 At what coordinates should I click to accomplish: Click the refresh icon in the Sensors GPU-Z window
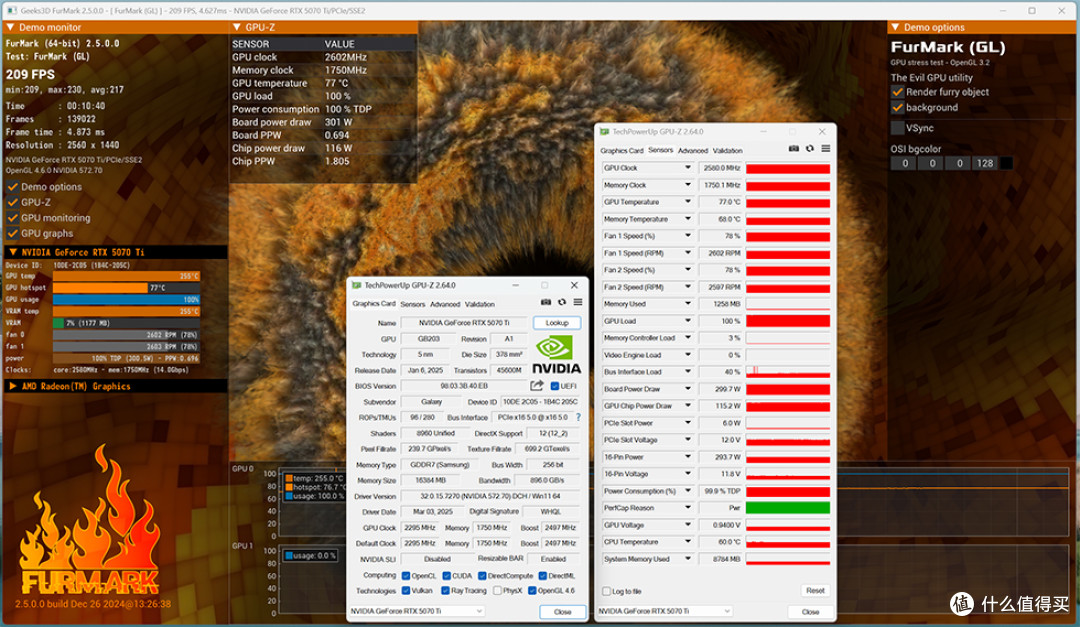tap(810, 149)
